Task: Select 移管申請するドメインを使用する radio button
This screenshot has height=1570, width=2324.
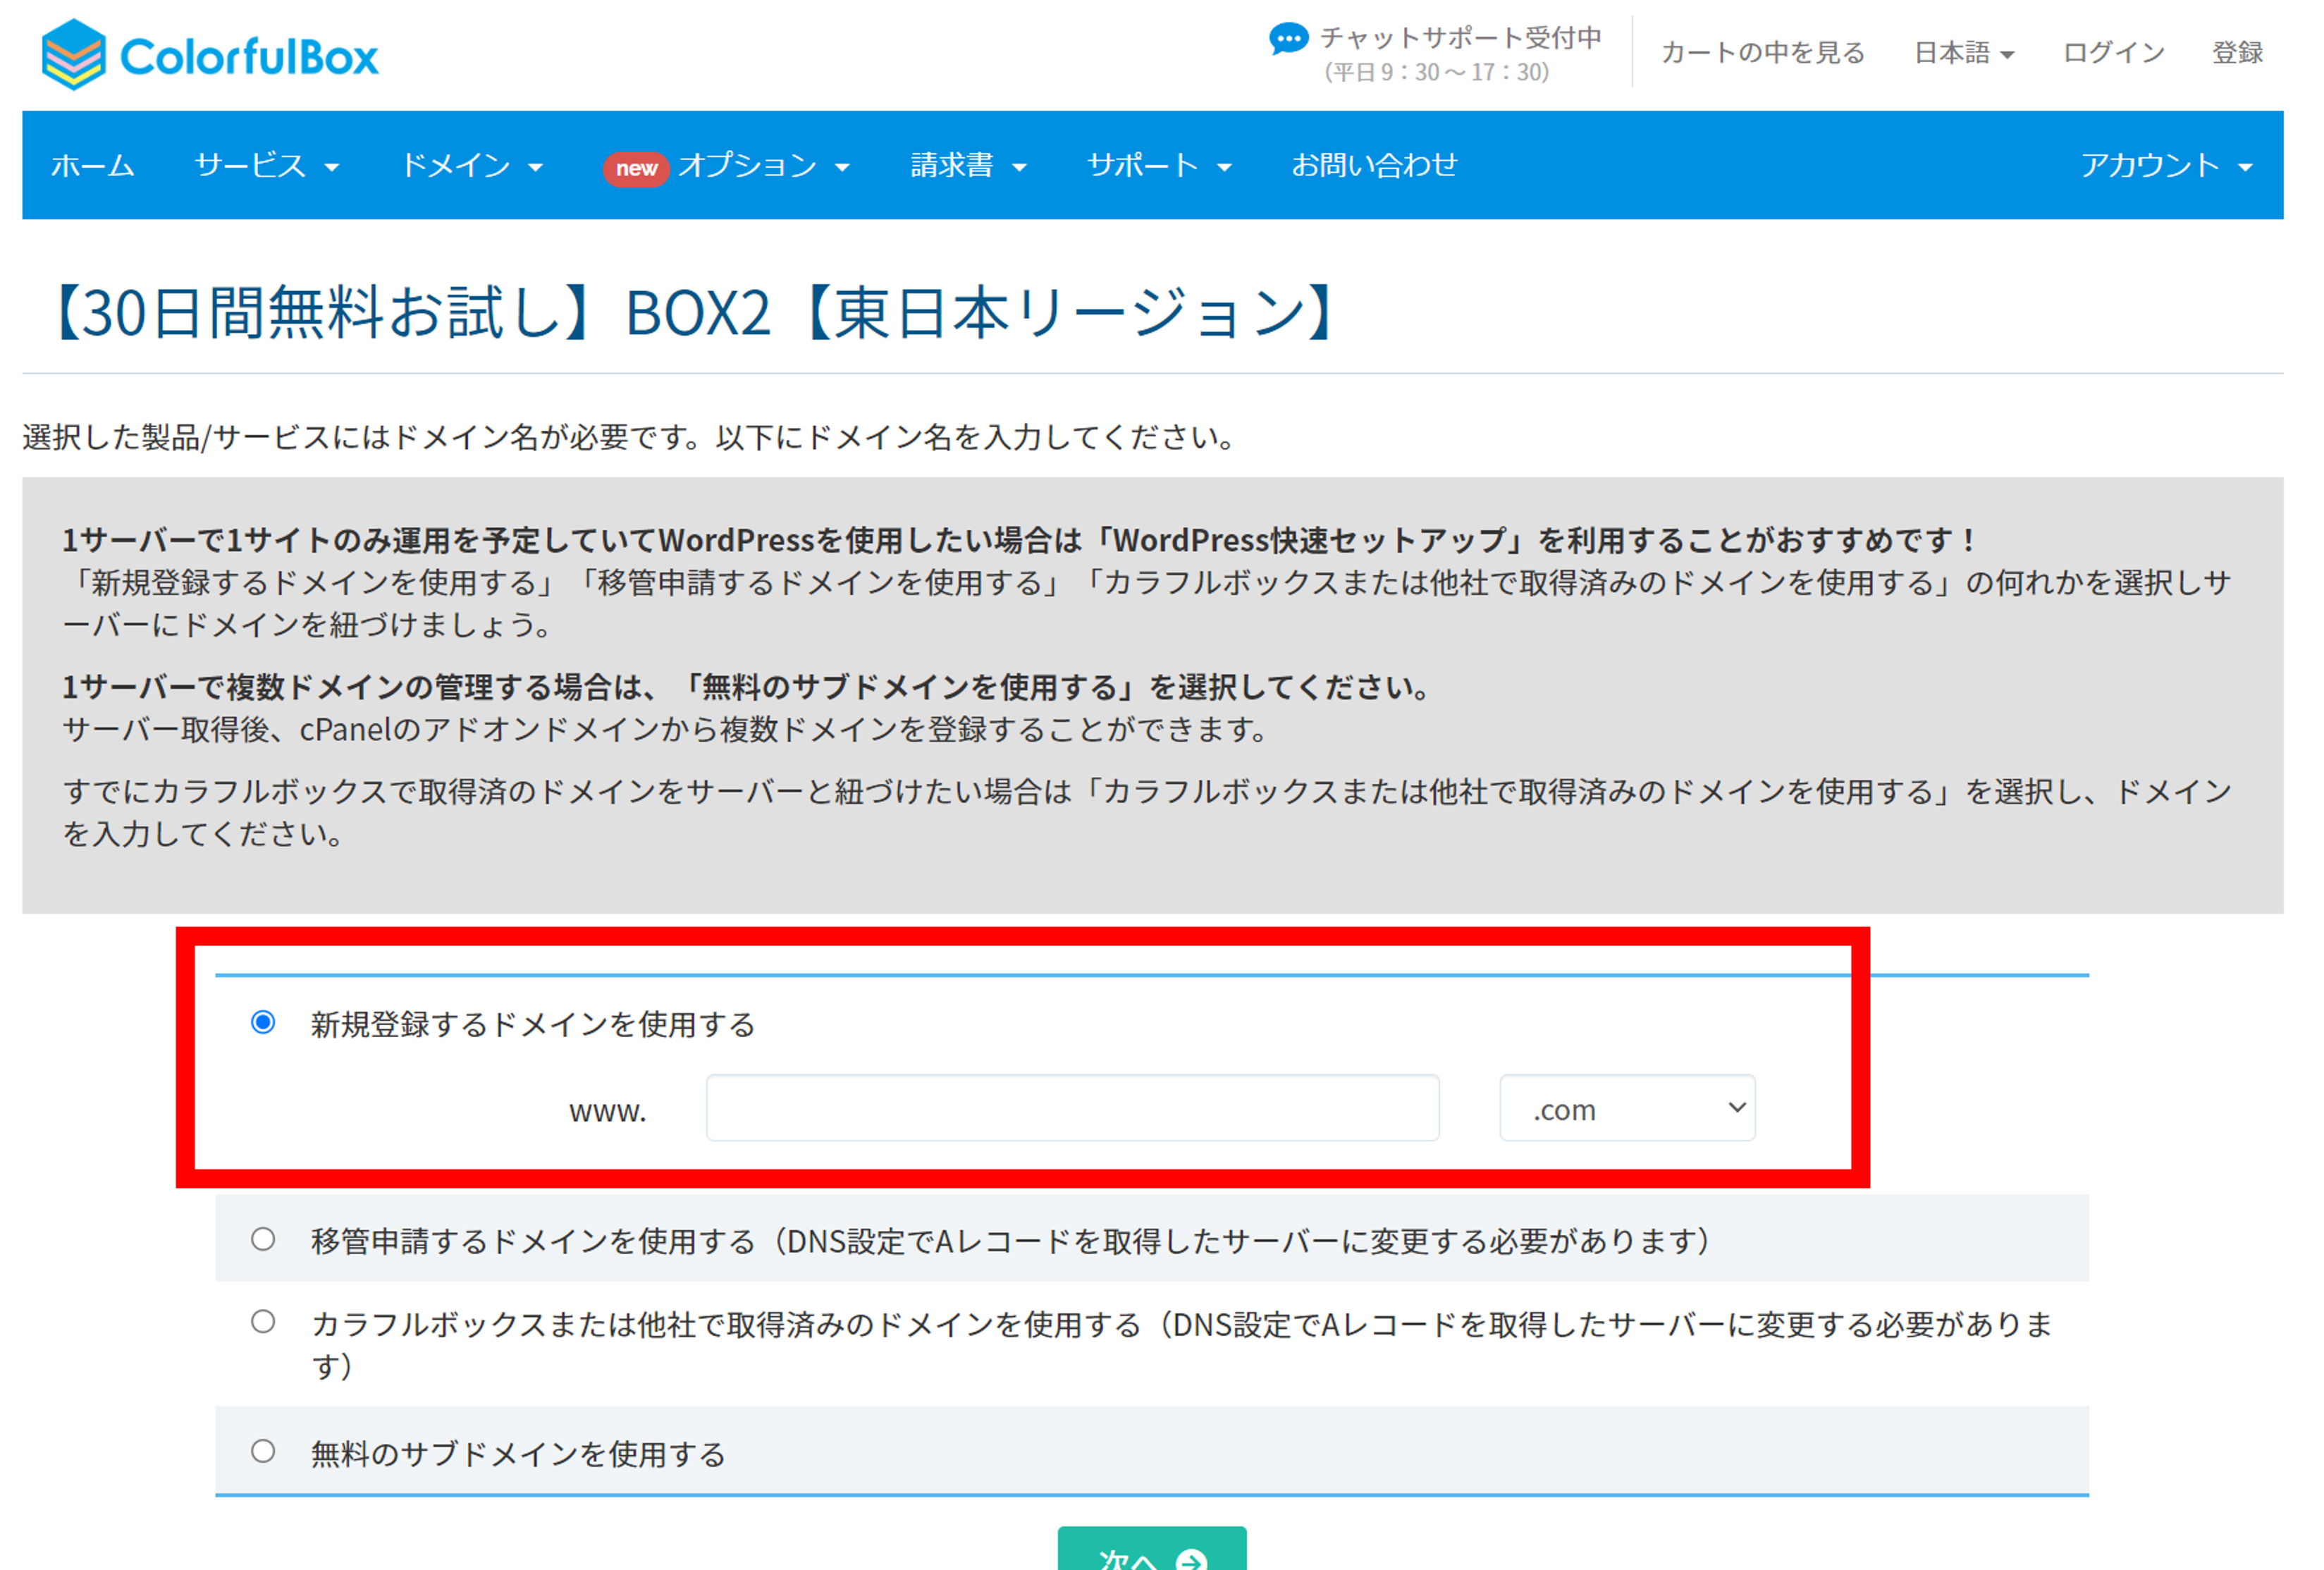Action: [x=263, y=1239]
